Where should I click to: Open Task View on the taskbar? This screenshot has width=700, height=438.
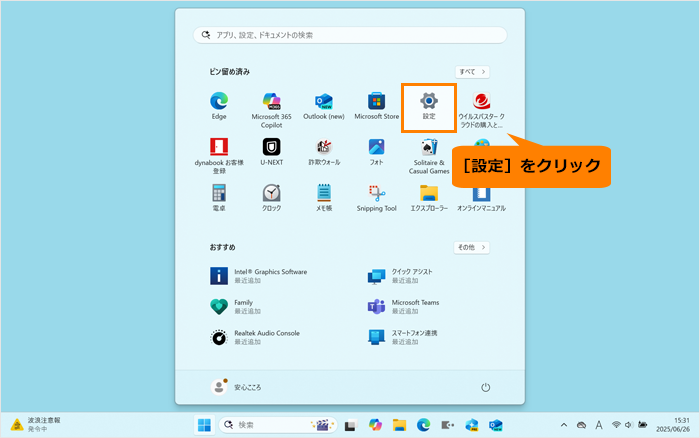[350, 425]
